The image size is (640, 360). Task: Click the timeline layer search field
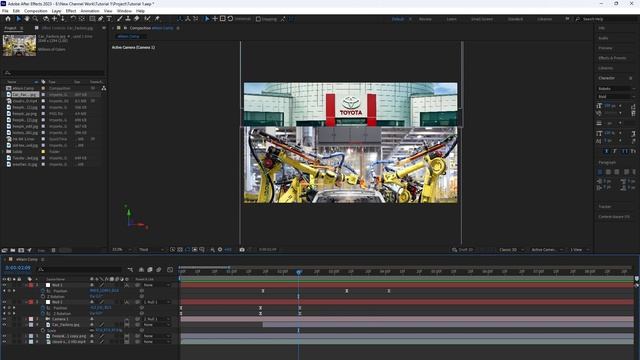pos(80,269)
